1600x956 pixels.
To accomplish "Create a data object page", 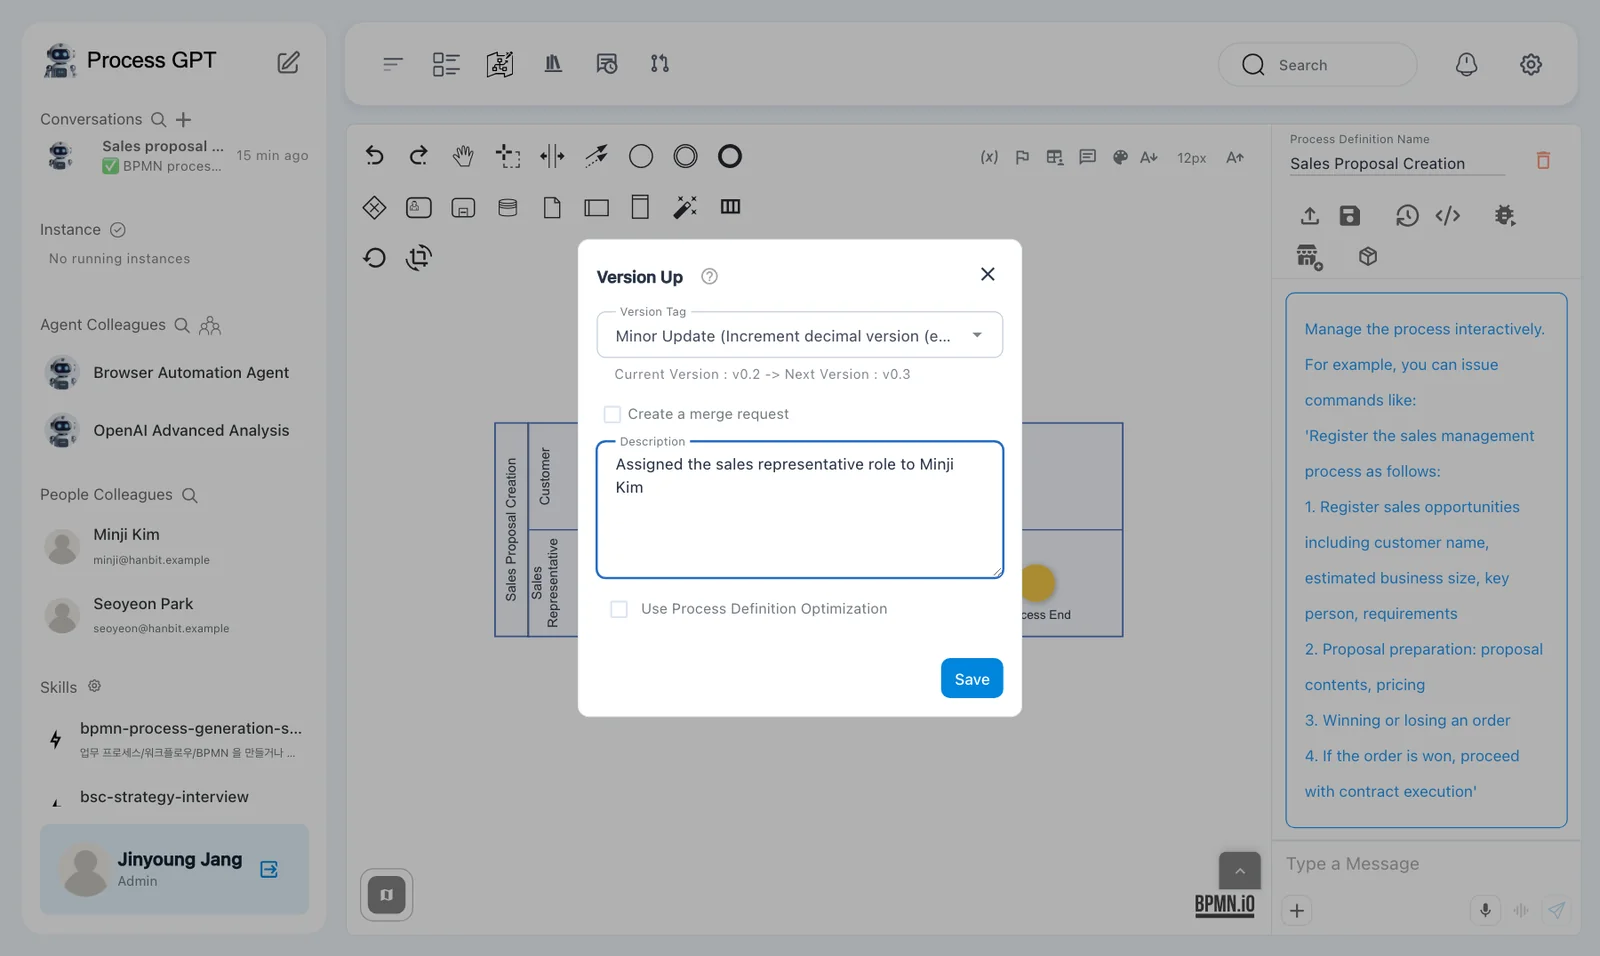I will click(x=552, y=207).
